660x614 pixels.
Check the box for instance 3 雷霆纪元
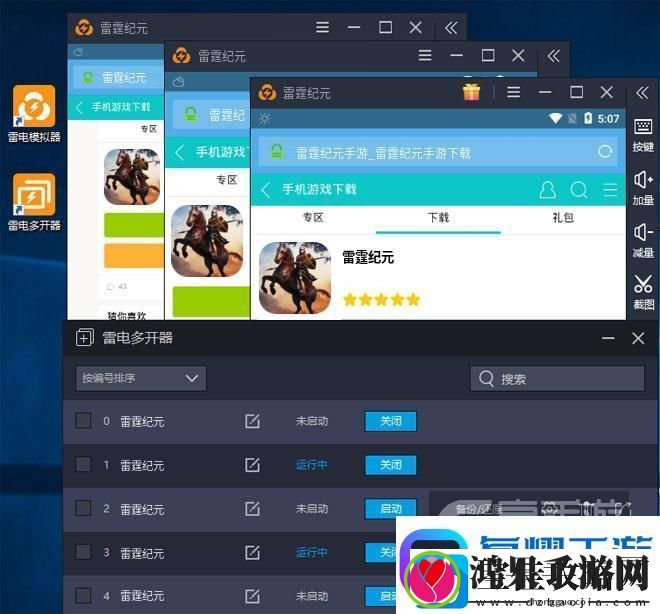(x=83, y=552)
